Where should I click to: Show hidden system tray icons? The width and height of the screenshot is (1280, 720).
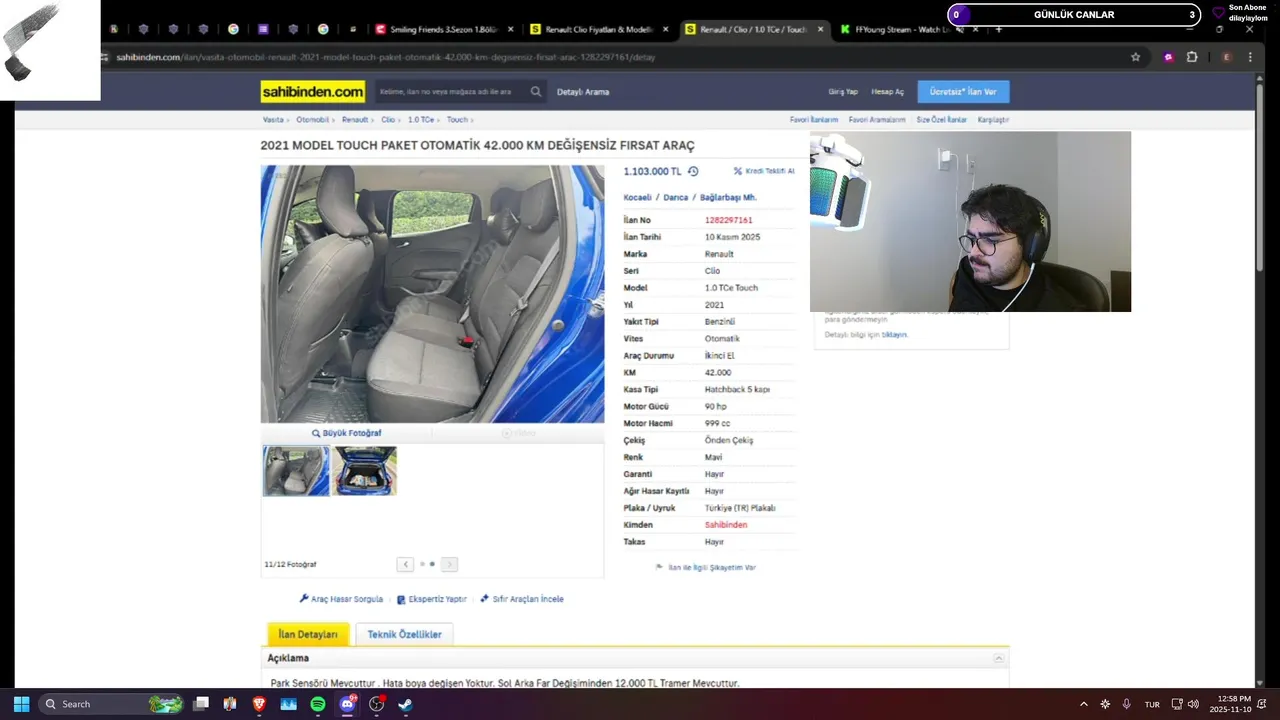point(1083,704)
